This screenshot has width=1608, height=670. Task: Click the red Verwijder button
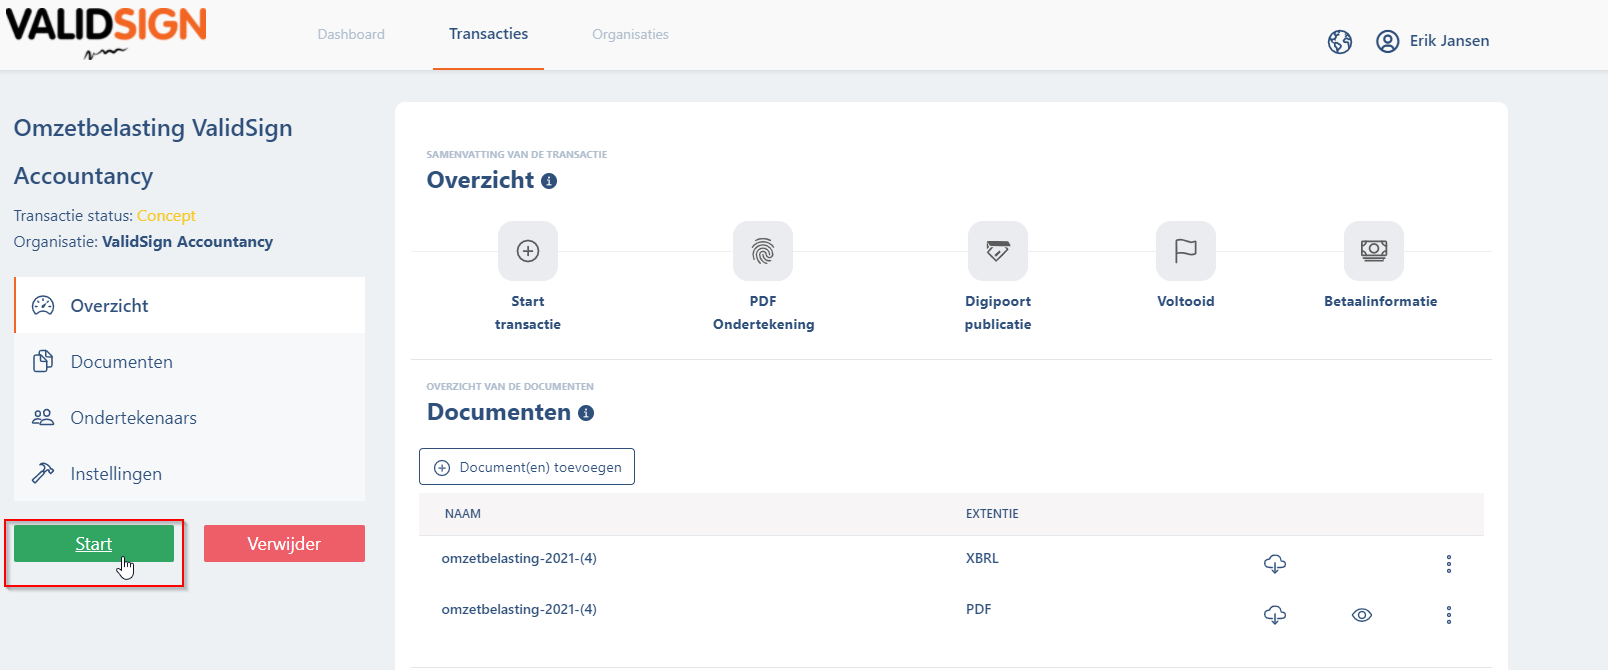pyautogui.click(x=284, y=544)
